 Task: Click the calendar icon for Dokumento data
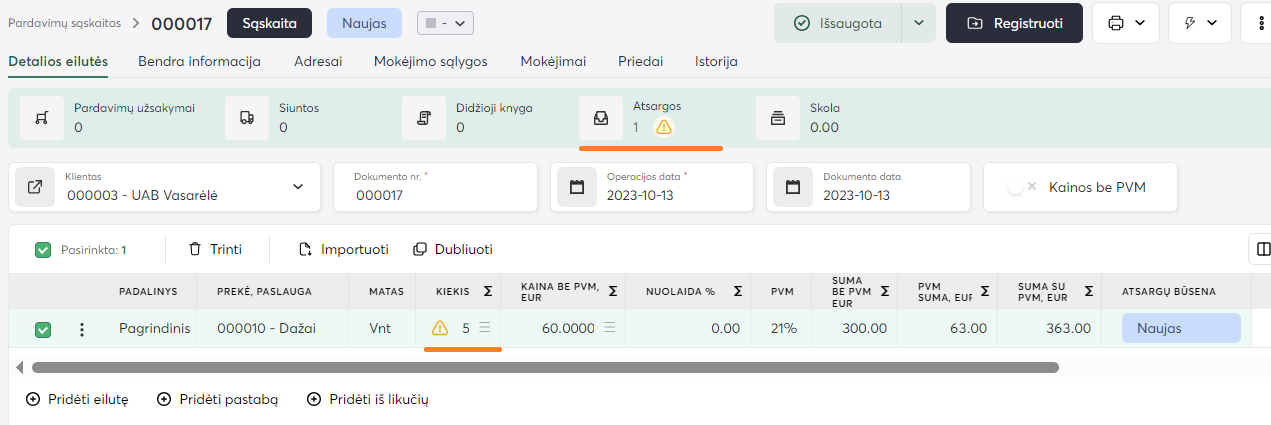click(793, 187)
